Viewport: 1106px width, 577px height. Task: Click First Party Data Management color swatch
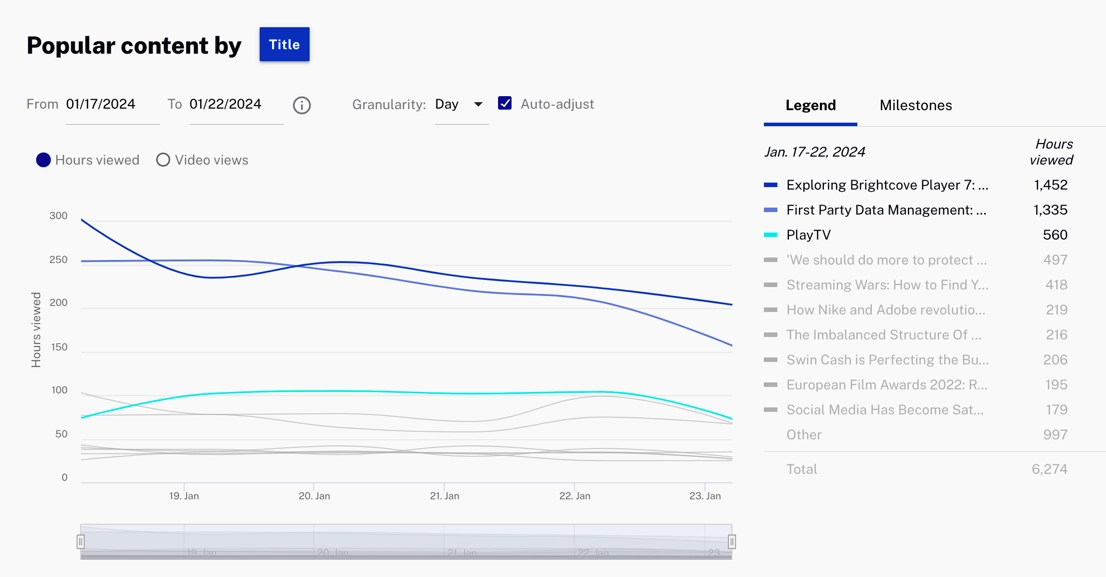coord(771,210)
